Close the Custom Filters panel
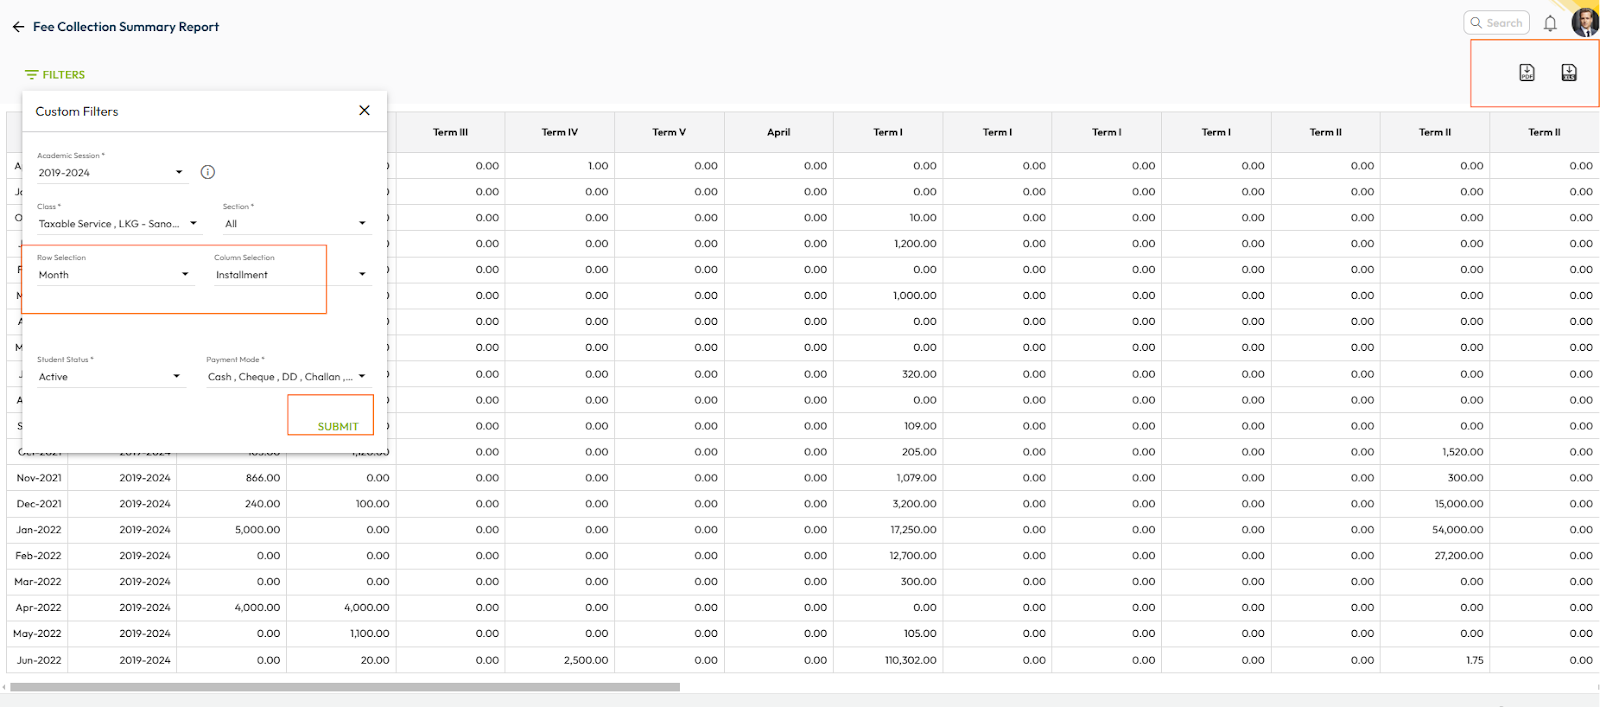 (364, 110)
